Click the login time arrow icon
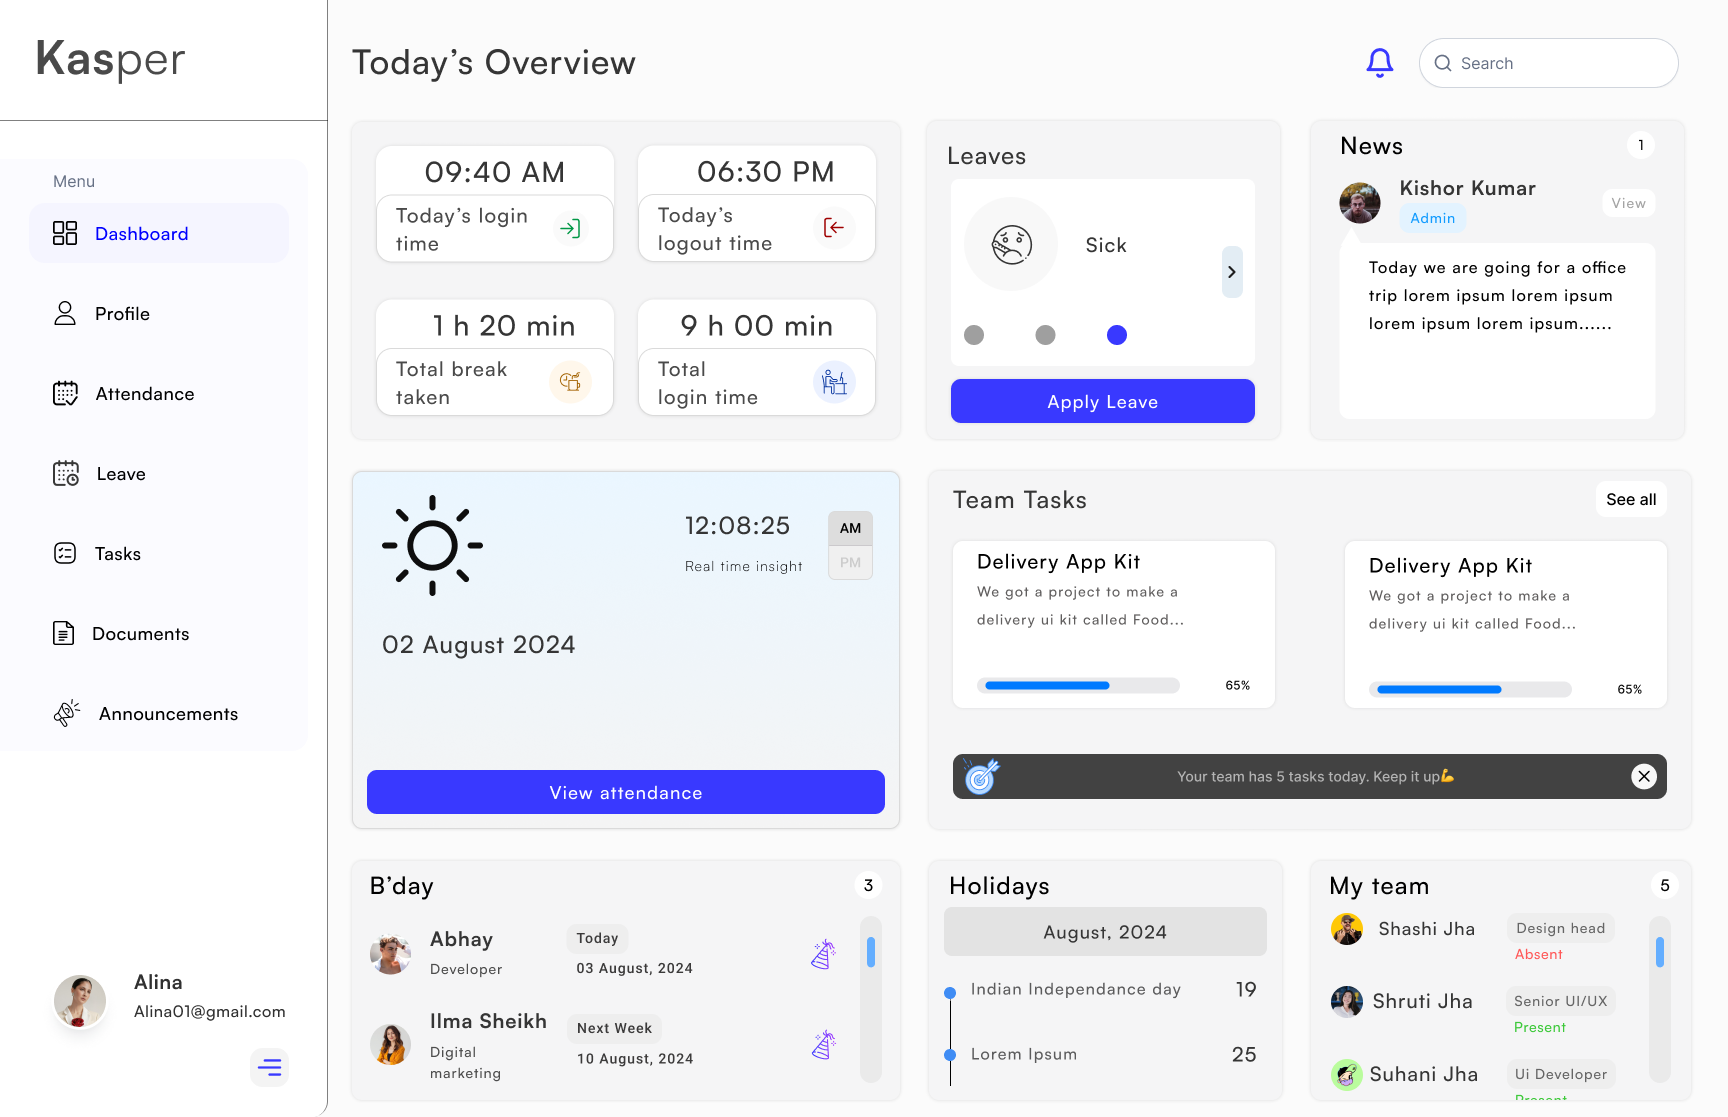The width and height of the screenshot is (1728, 1117). pyautogui.click(x=570, y=229)
